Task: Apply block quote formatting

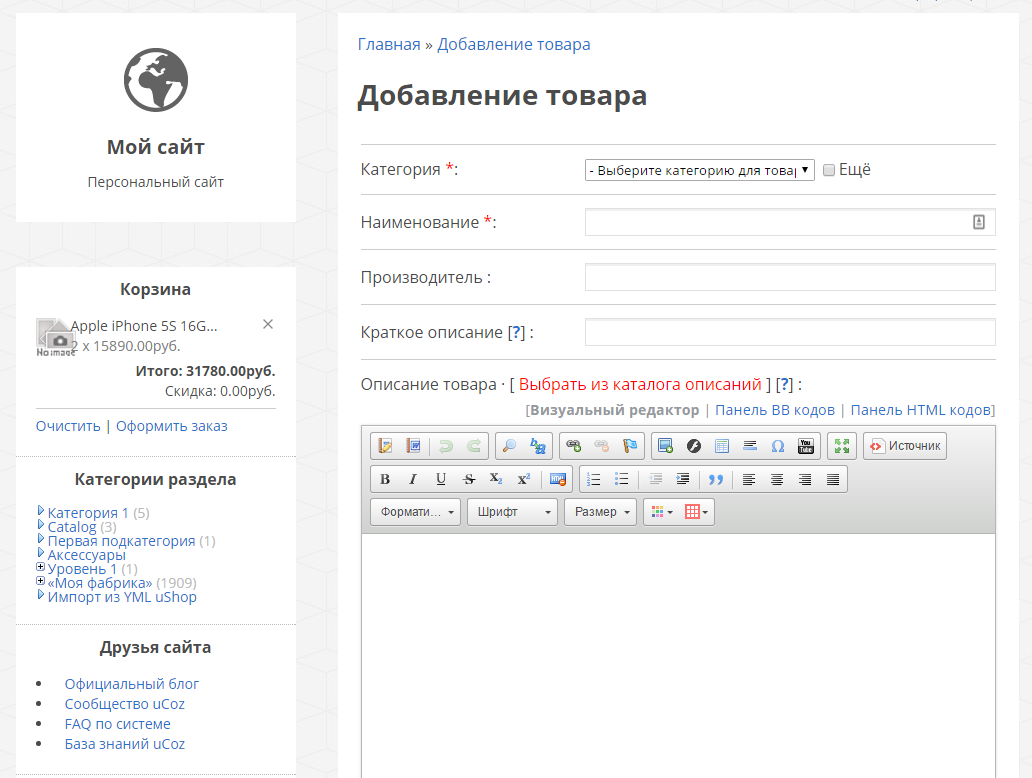Action: 715,479
